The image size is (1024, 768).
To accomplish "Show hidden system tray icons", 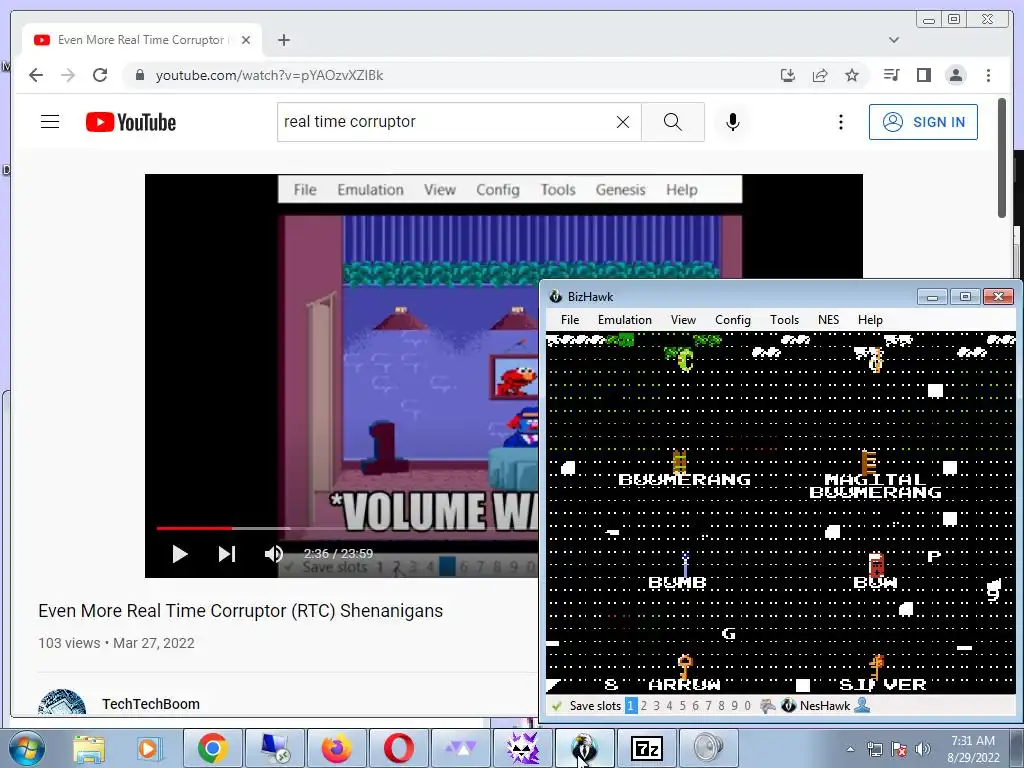I will click(850, 749).
